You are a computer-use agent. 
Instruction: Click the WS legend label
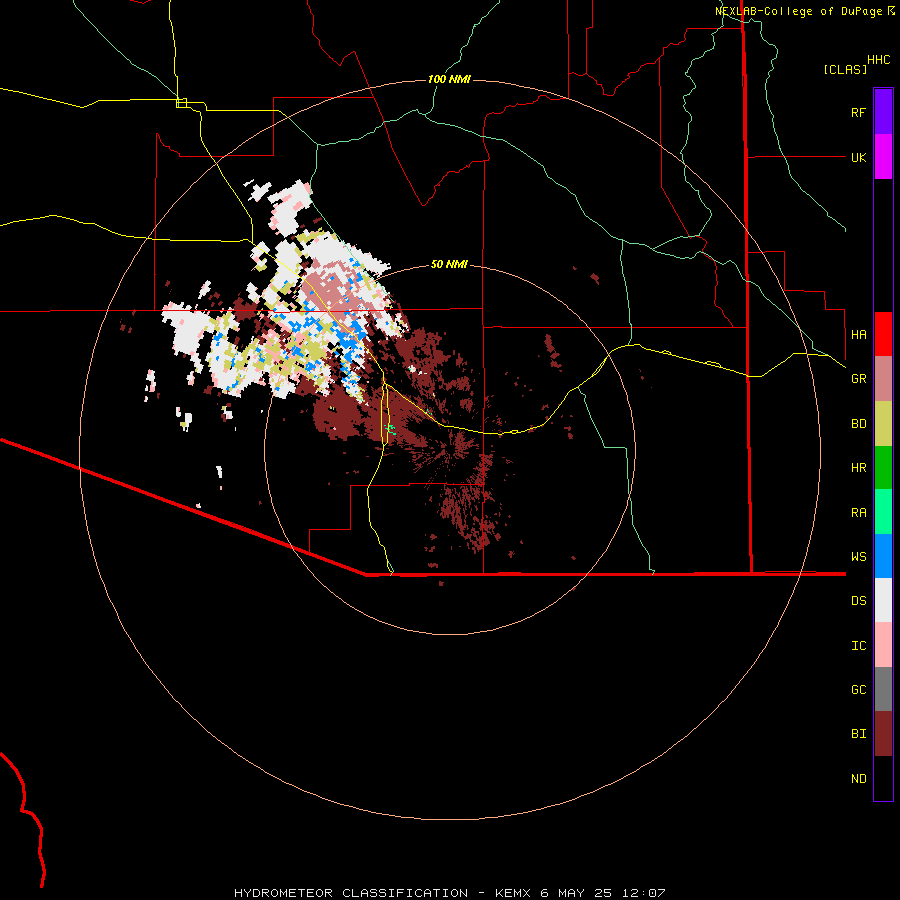[x=858, y=556]
